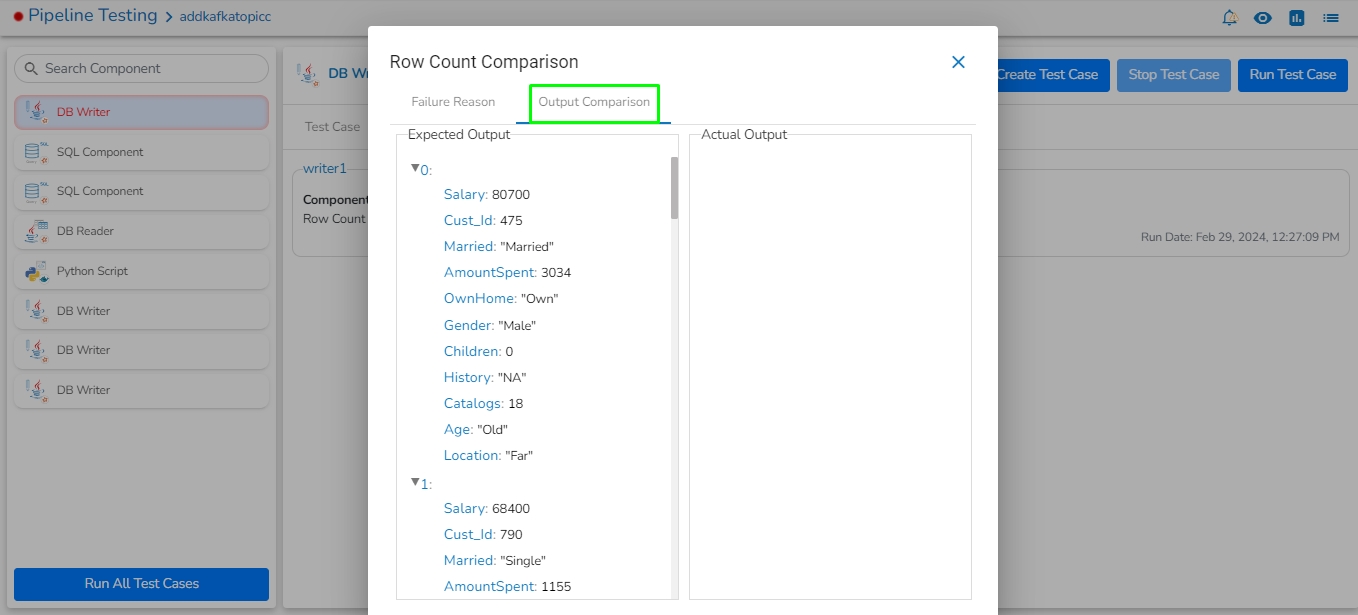Select the highlighted DB Writer component
Viewport: 1358px width, 615px height.
(x=141, y=112)
